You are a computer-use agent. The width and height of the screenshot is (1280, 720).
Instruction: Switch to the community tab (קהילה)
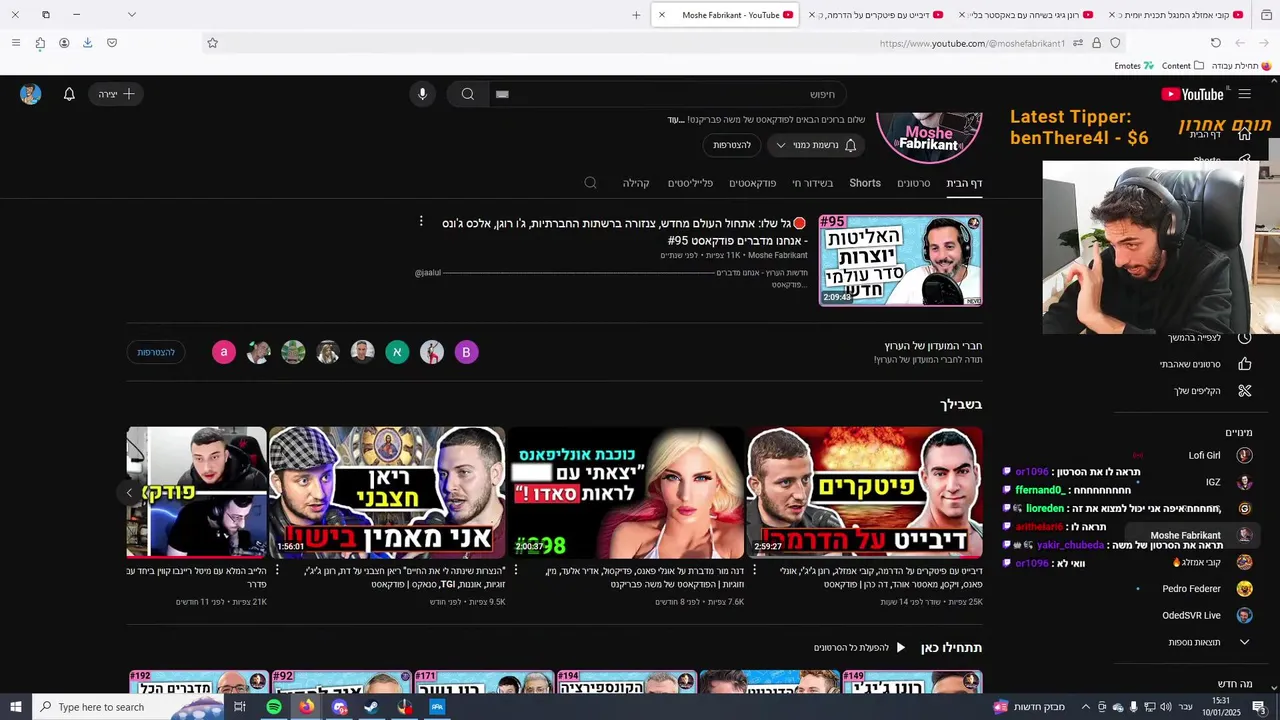pyautogui.click(x=636, y=183)
